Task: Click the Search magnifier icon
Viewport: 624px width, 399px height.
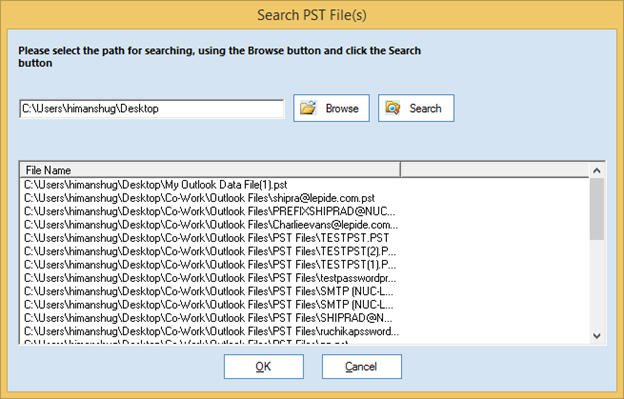Action: coord(393,108)
